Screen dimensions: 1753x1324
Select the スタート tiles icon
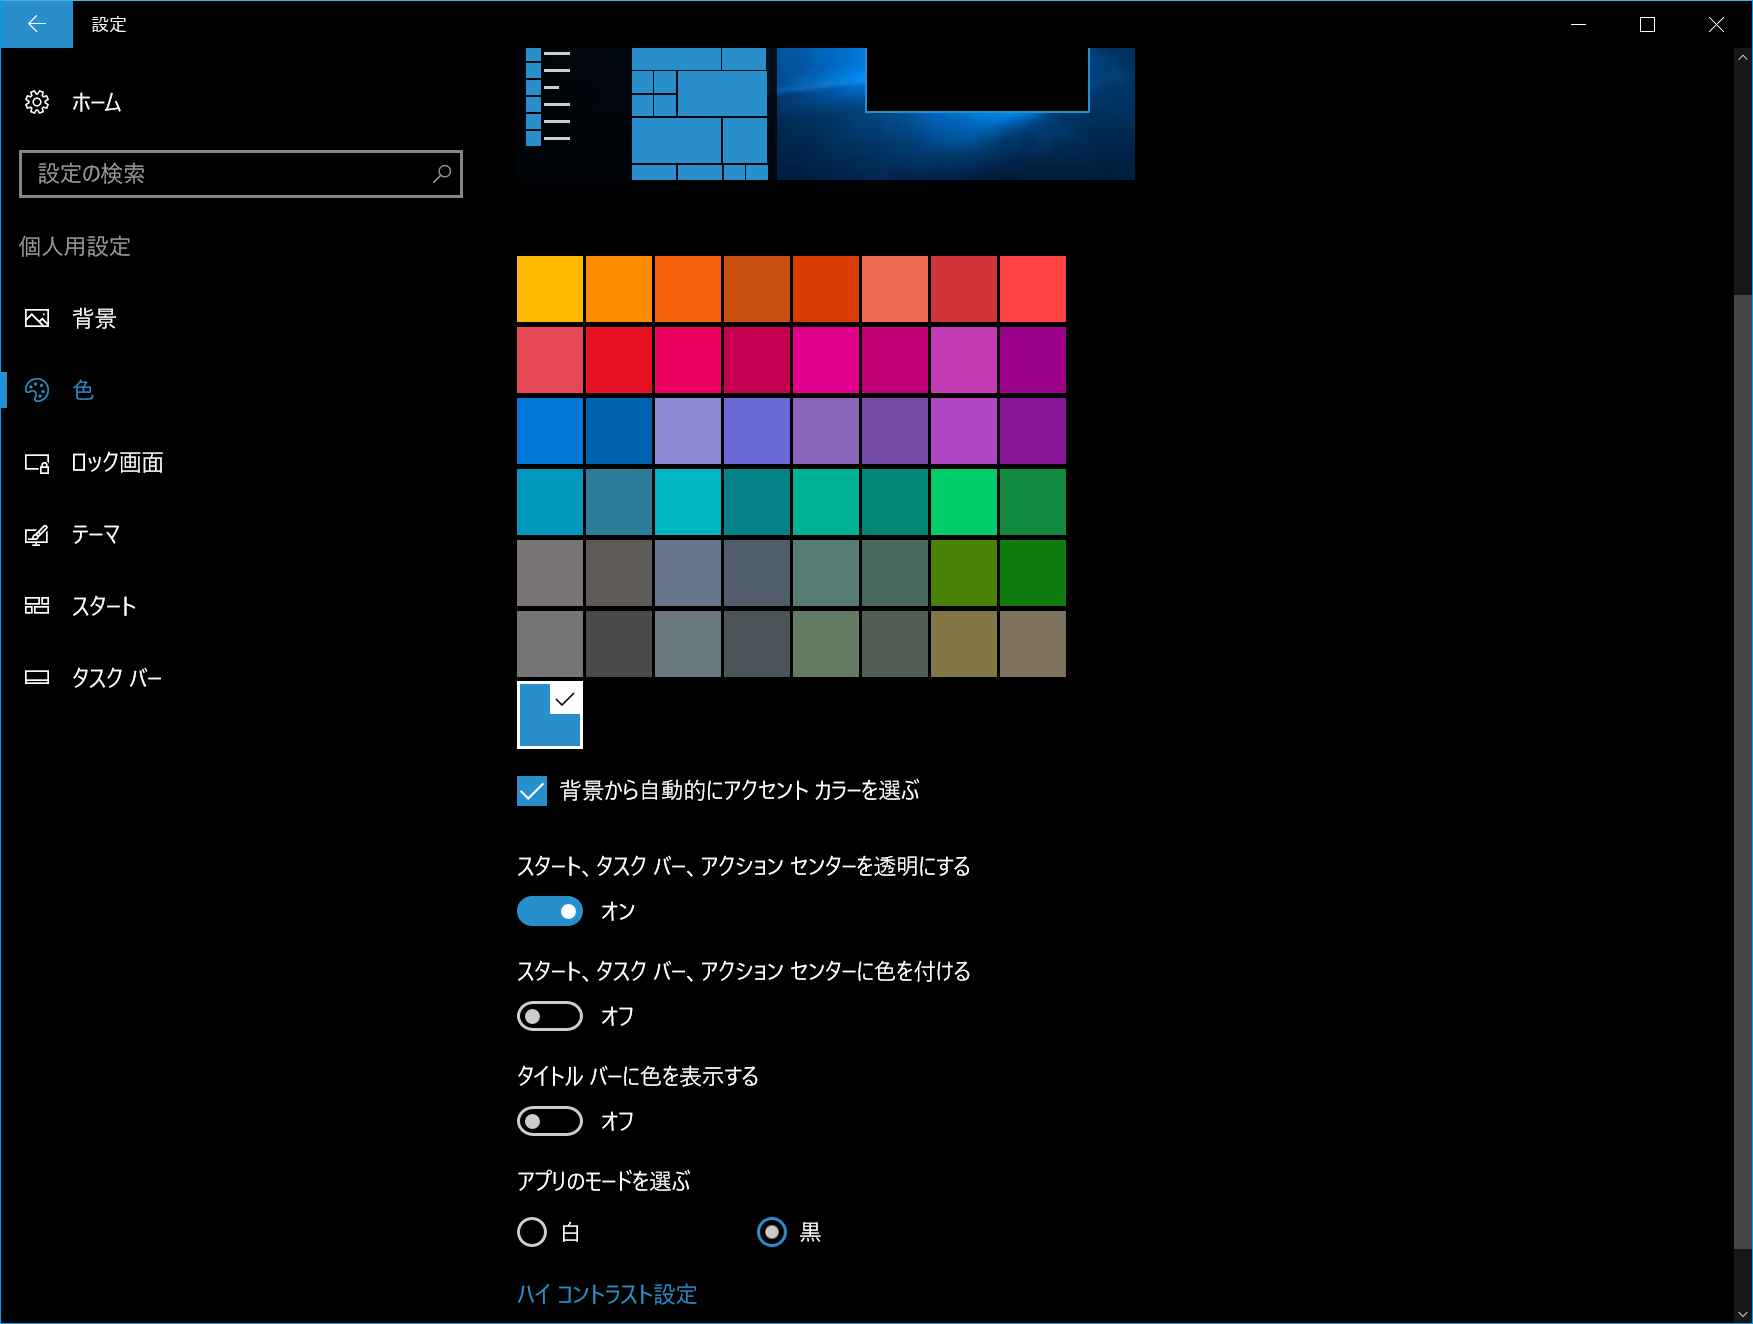coord(37,605)
